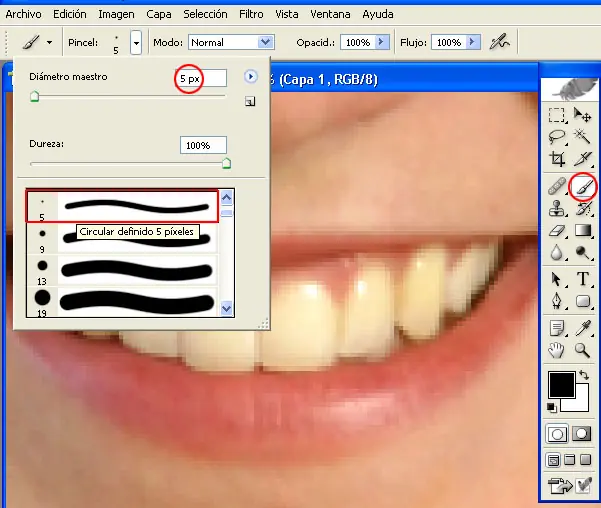This screenshot has width=601, height=508.
Task: Open the Filtro menu
Action: point(251,15)
